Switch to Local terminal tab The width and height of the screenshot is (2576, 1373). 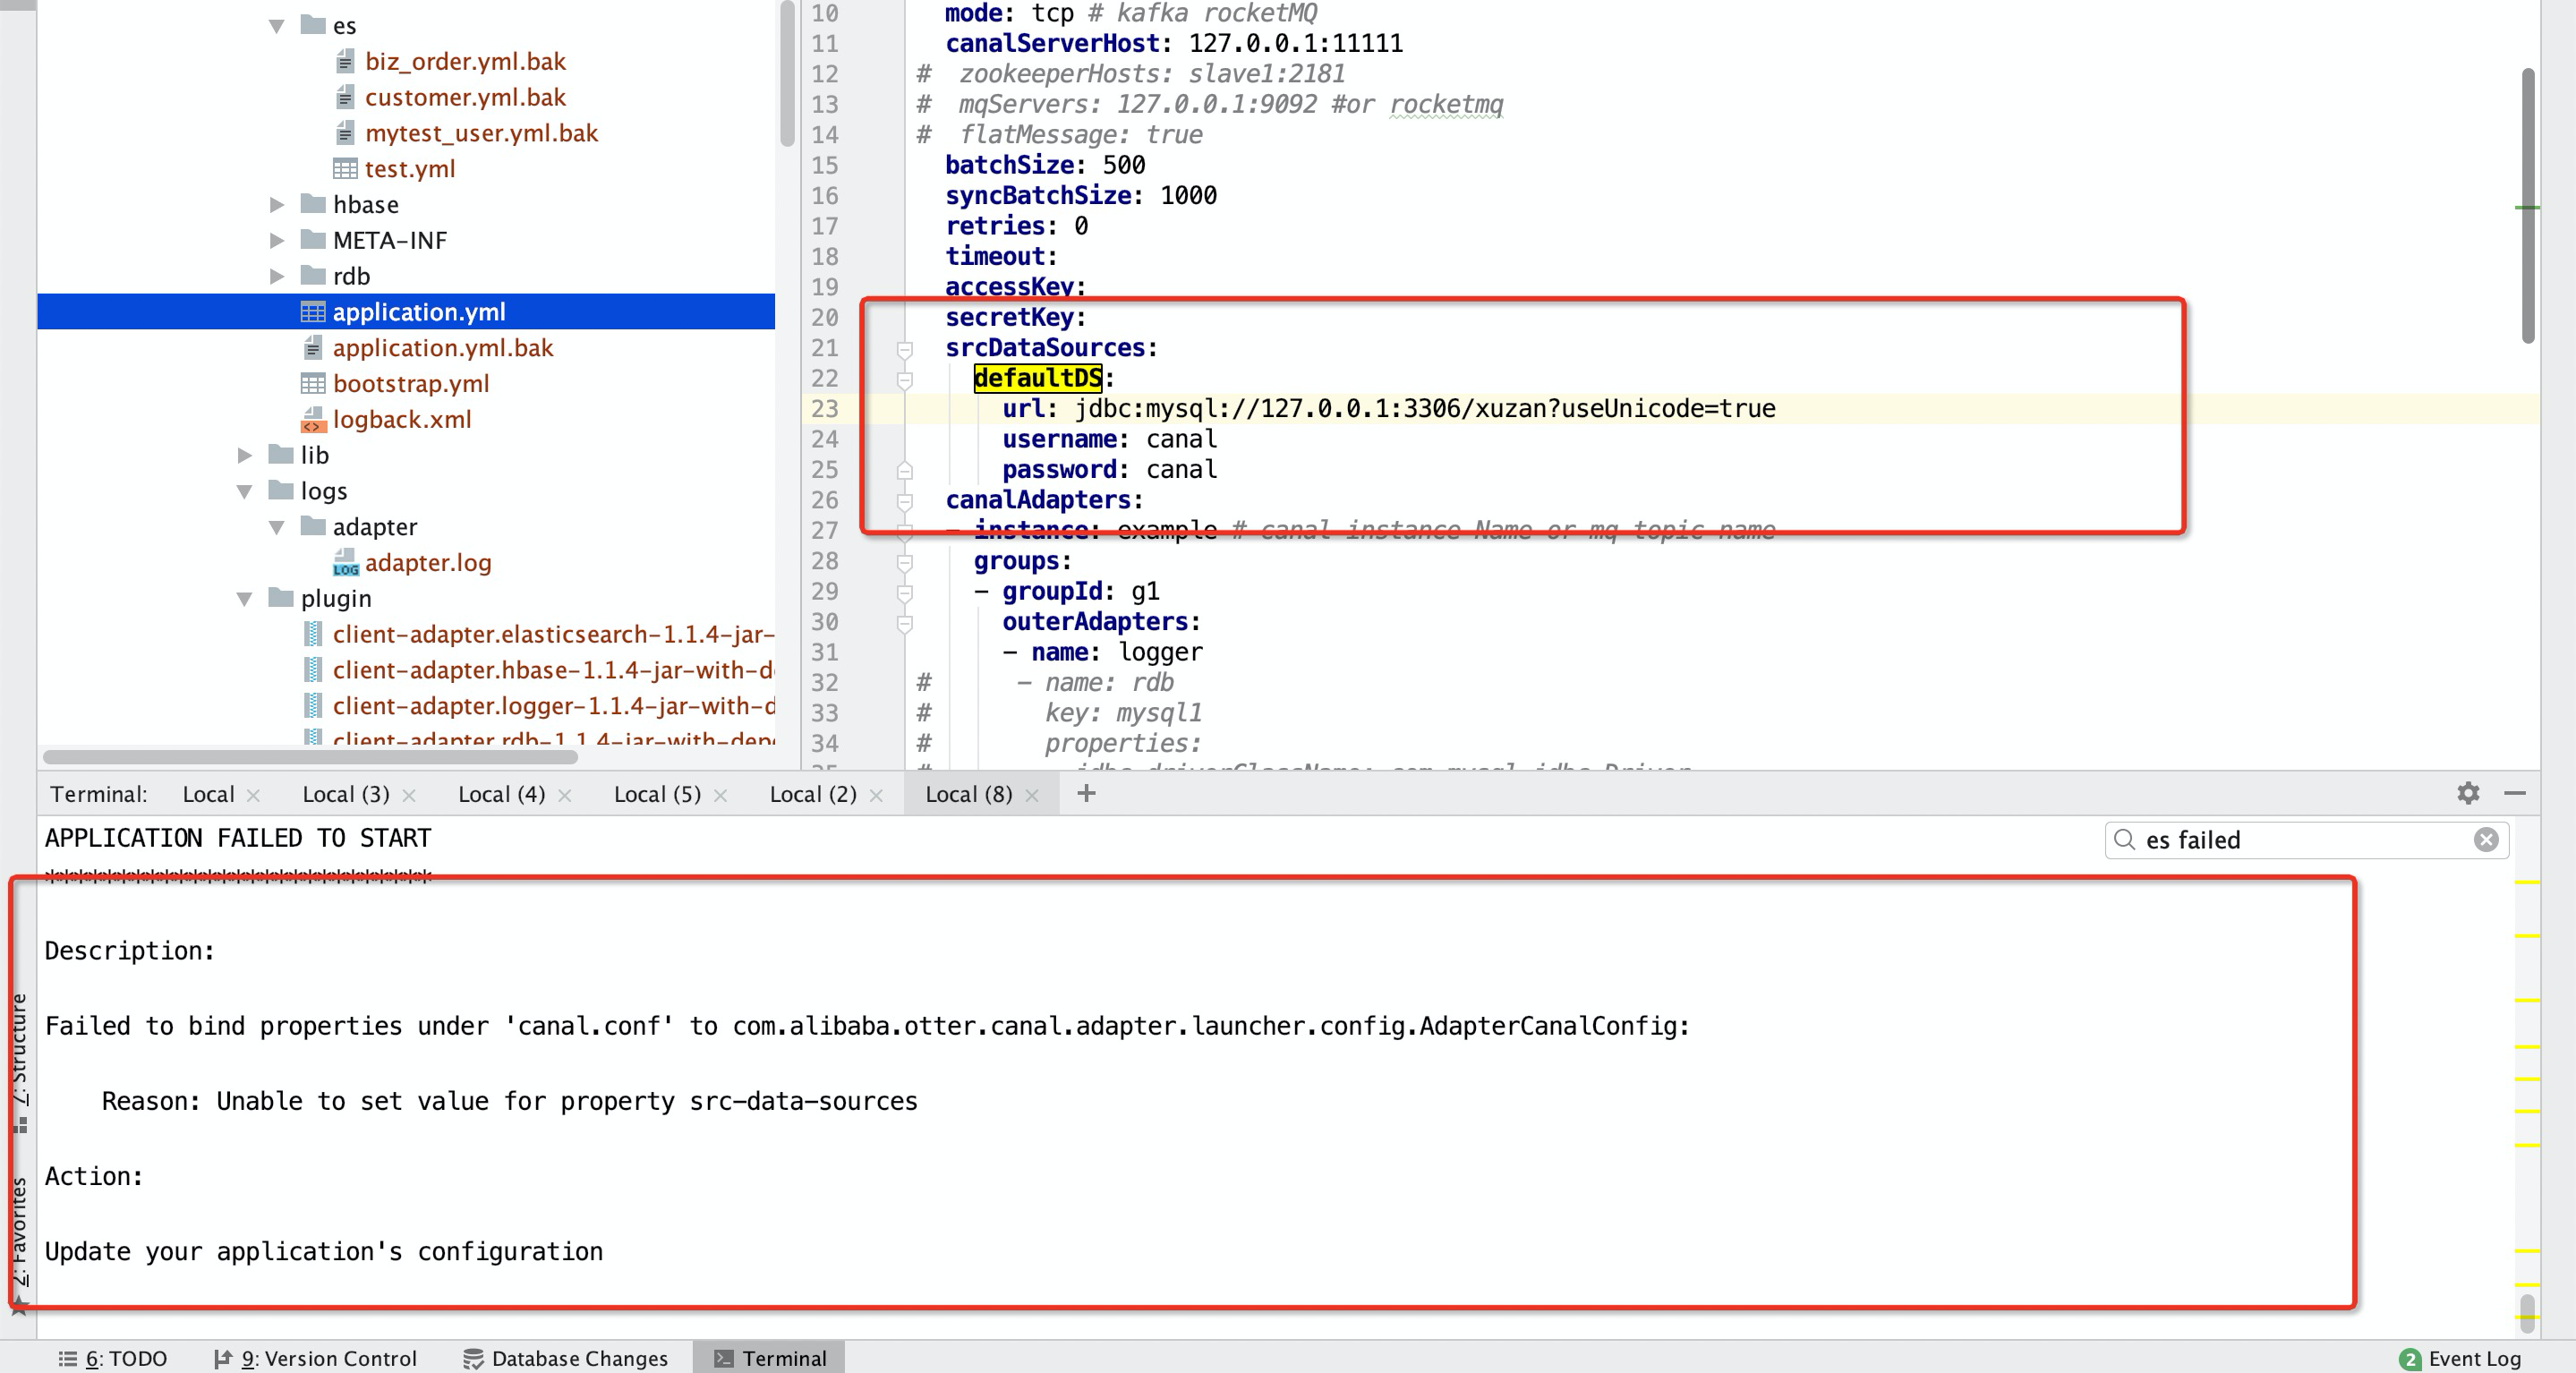click(208, 795)
